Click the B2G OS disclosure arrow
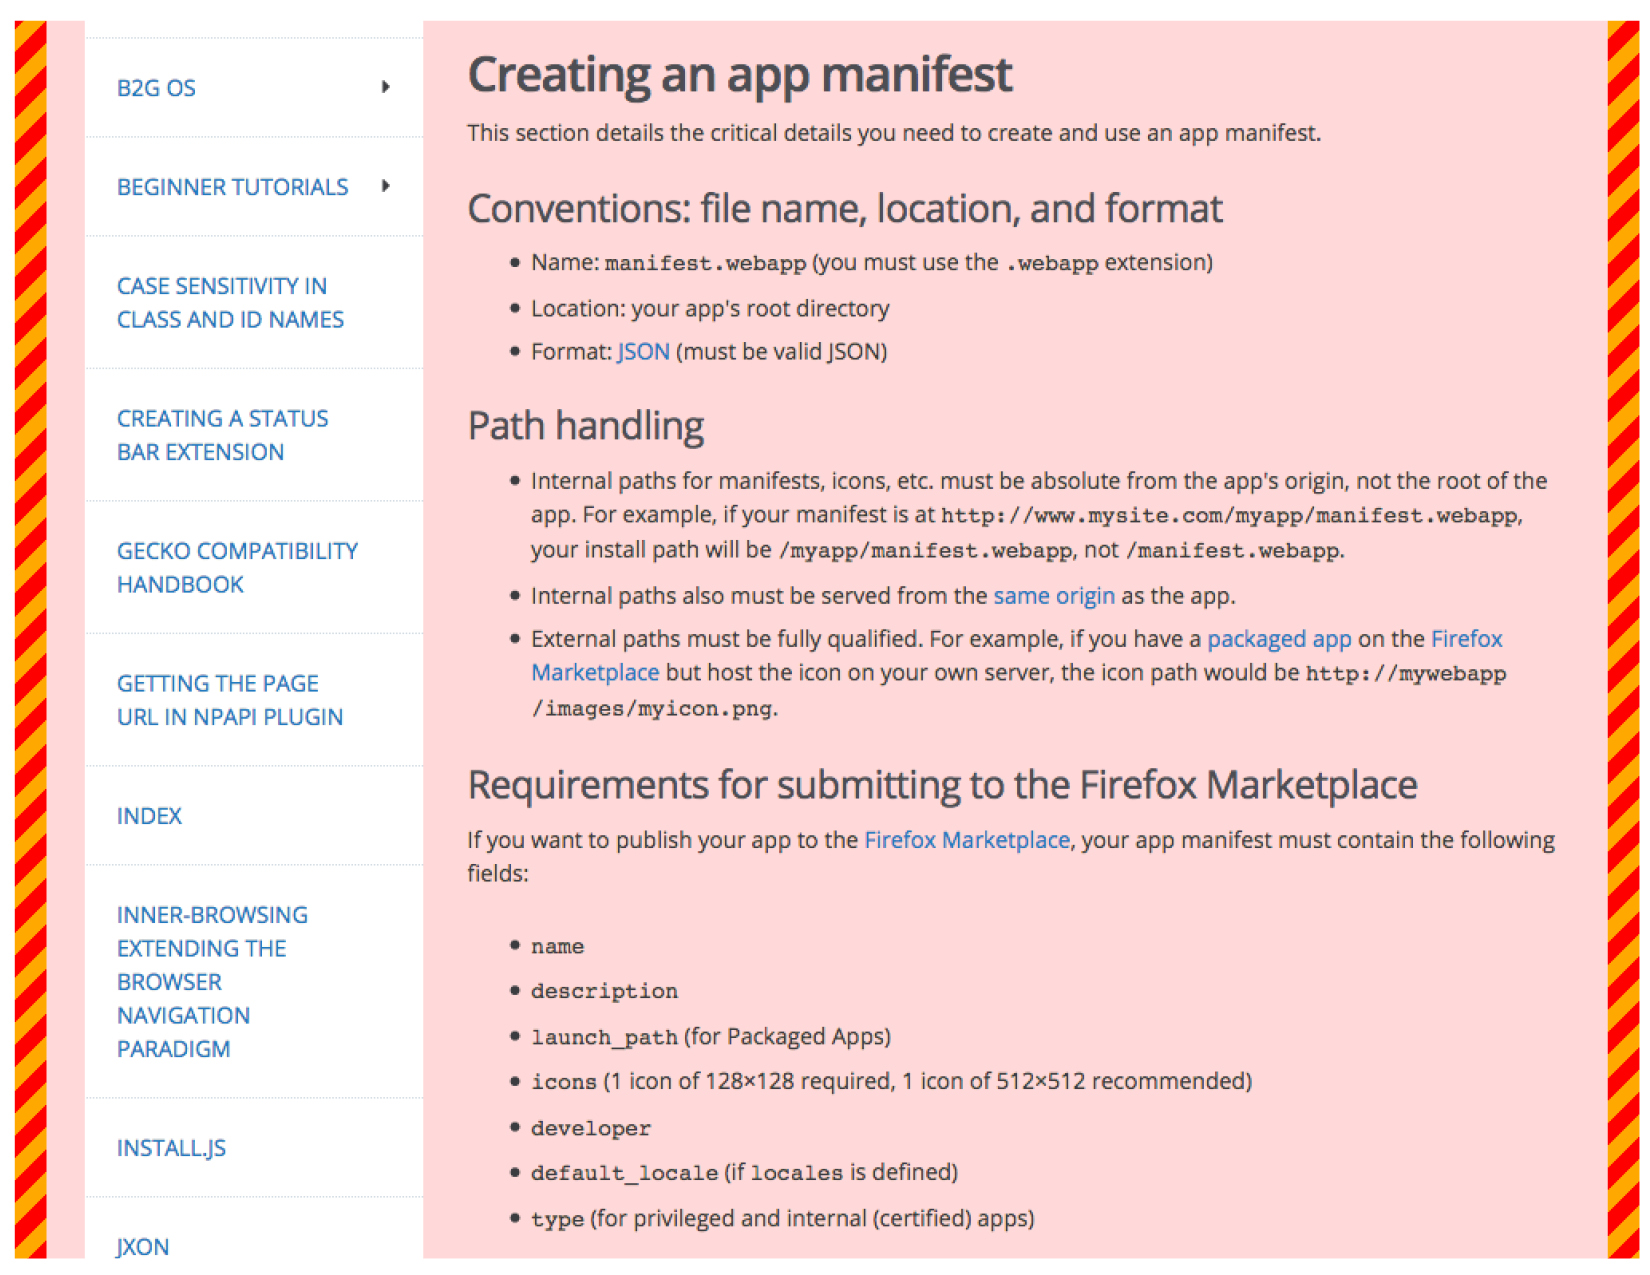1650x1275 pixels. click(x=386, y=87)
